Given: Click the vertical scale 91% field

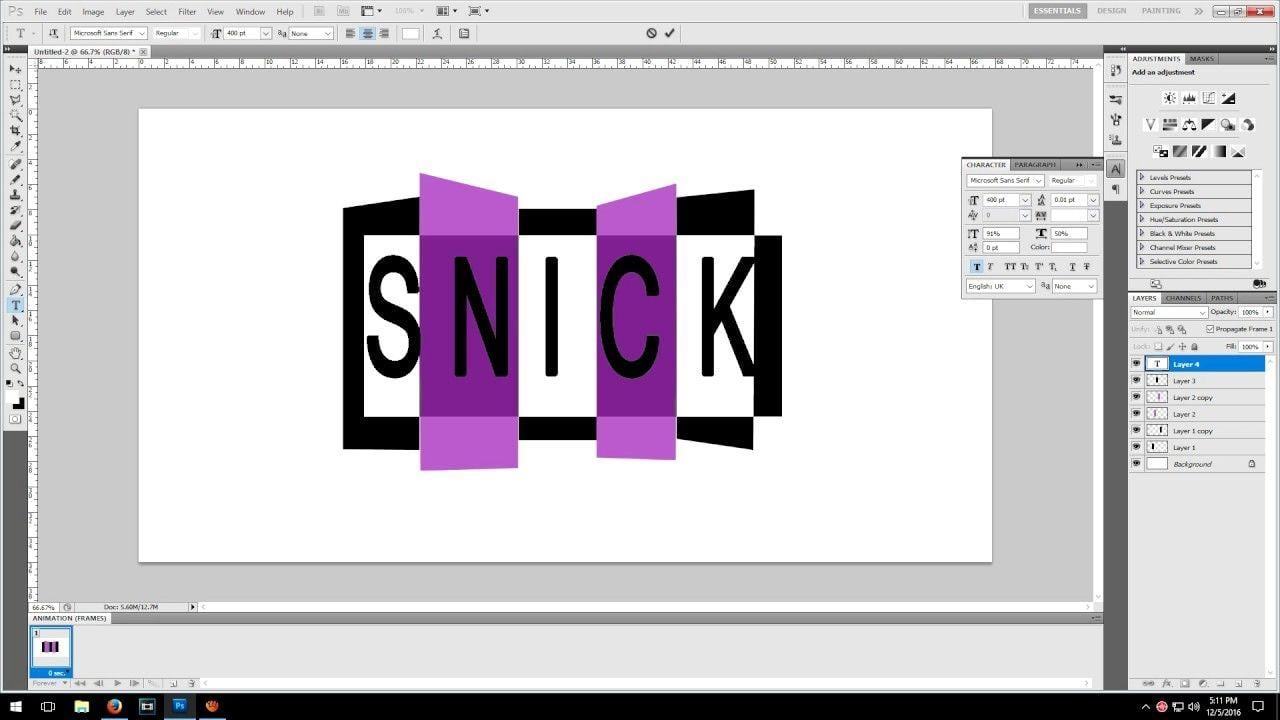Looking at the screenshot, I should click(1001, 233).
